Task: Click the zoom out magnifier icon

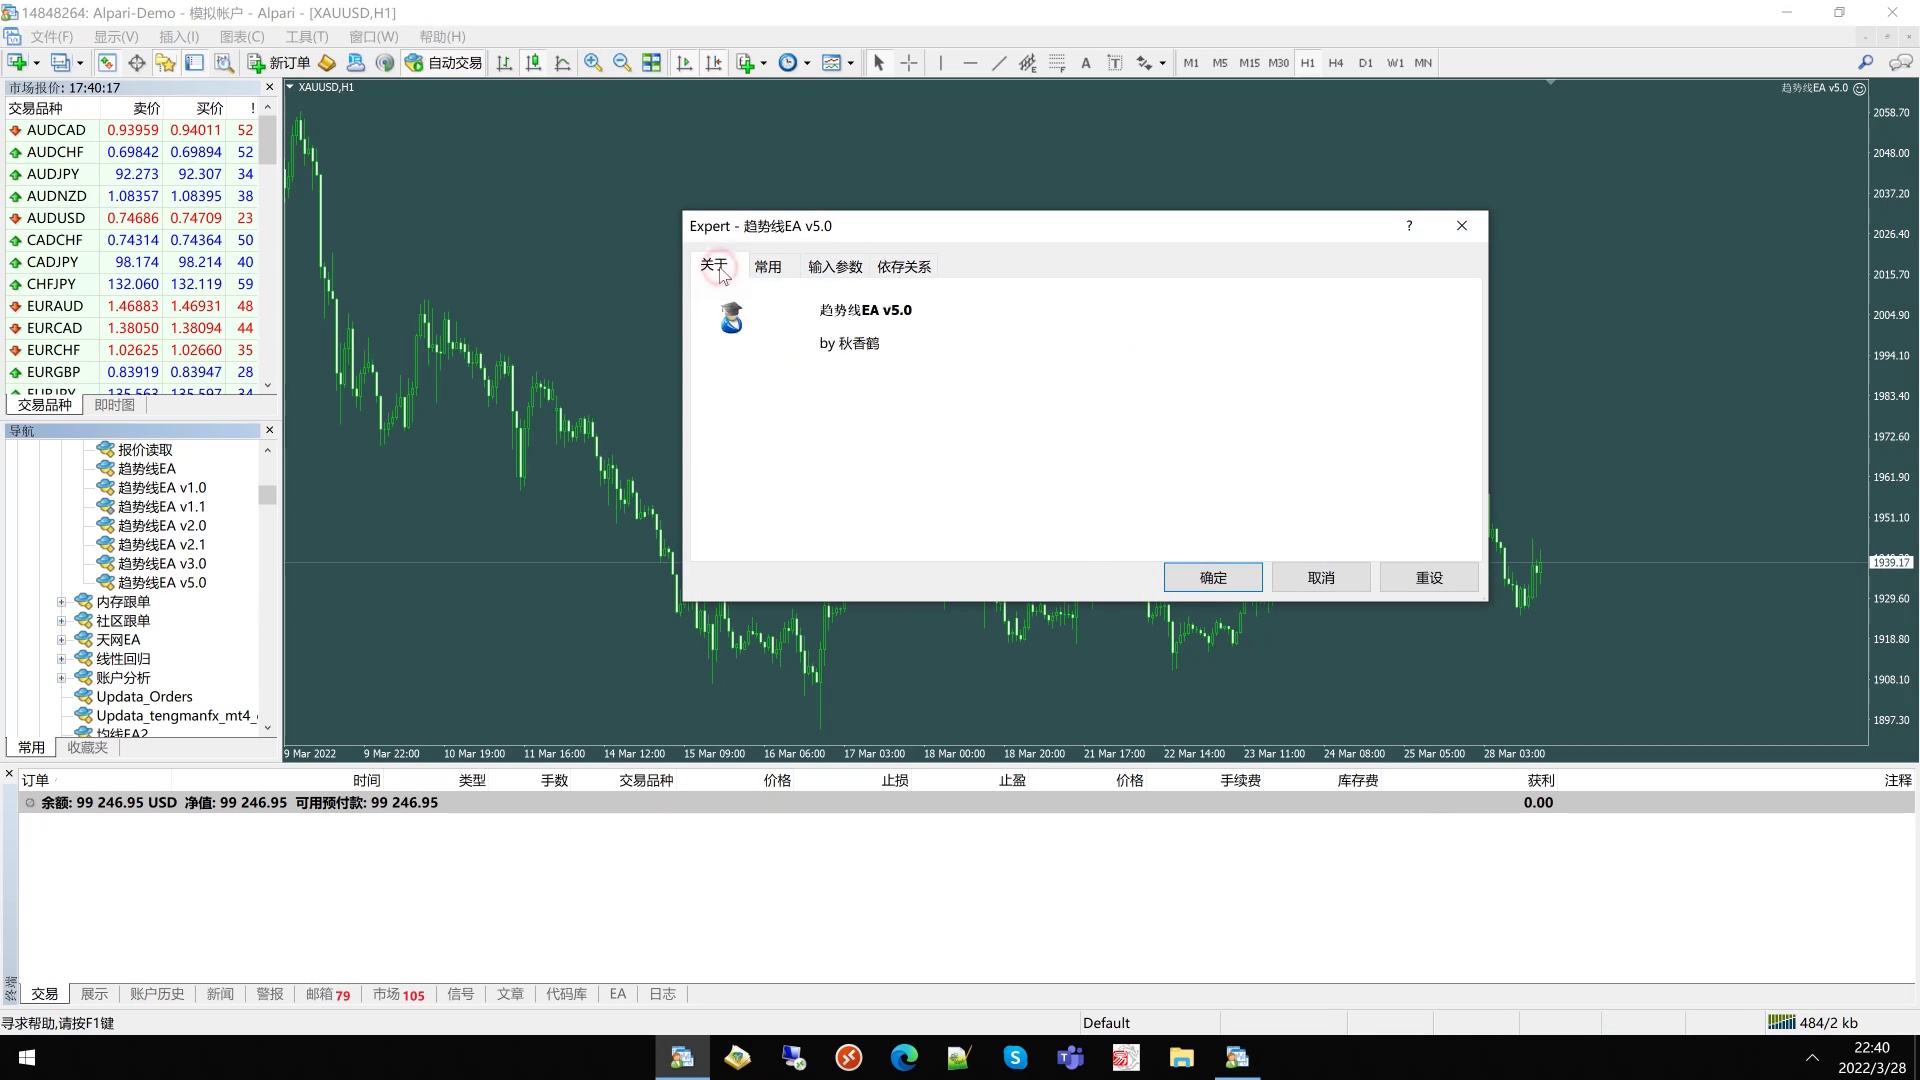Action: [622, 63]
